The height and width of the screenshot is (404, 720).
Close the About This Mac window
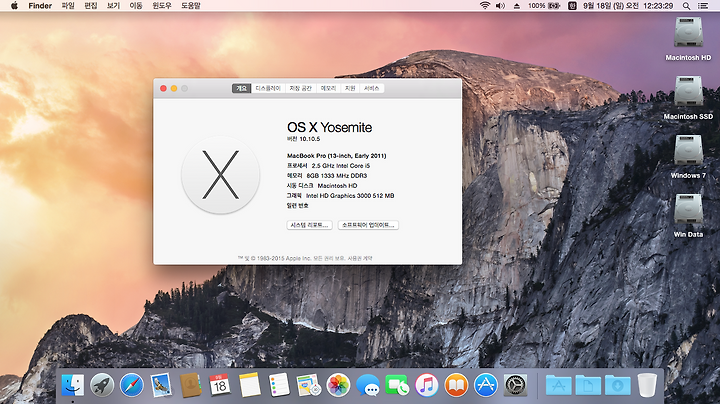point(163,88)
